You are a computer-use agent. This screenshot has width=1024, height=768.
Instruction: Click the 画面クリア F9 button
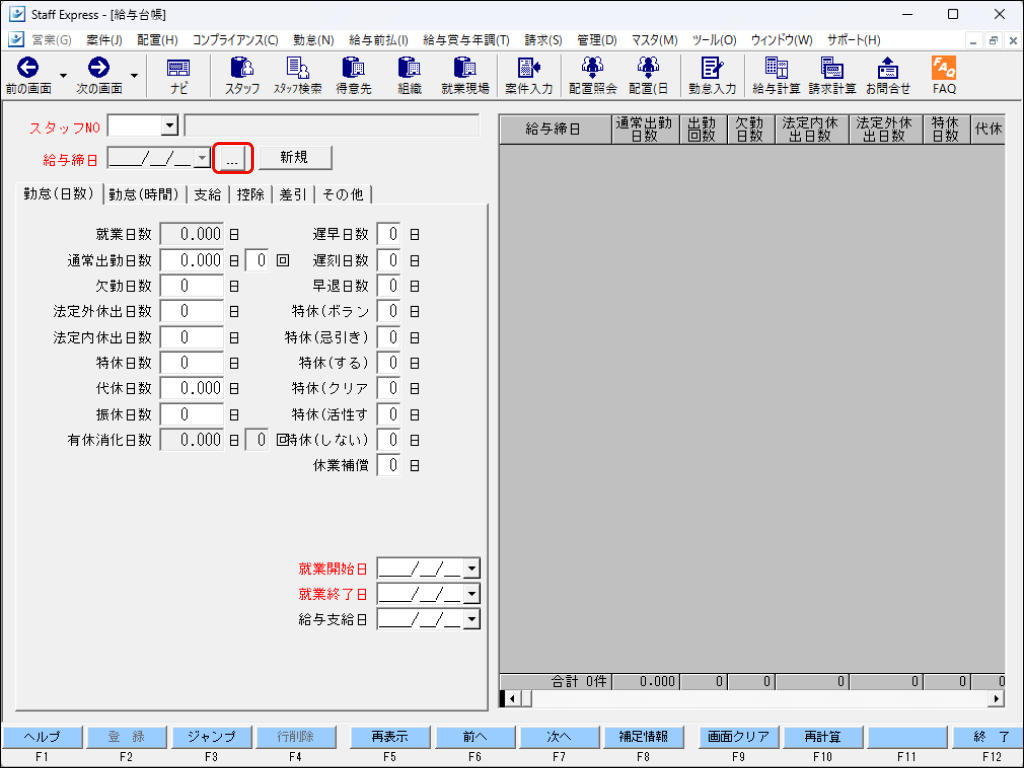(739, 737)
